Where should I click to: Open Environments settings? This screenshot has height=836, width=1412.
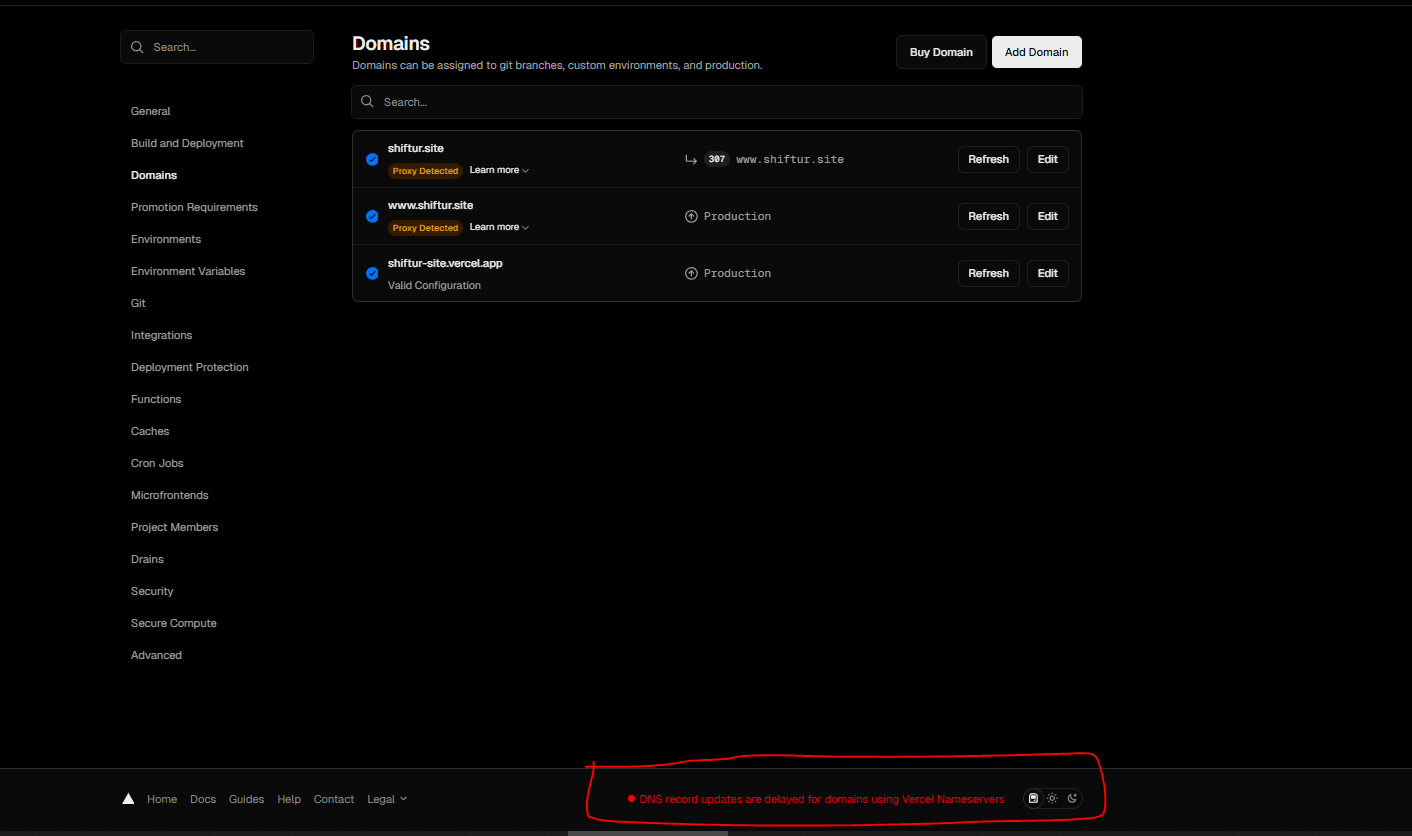click(166, 239)
